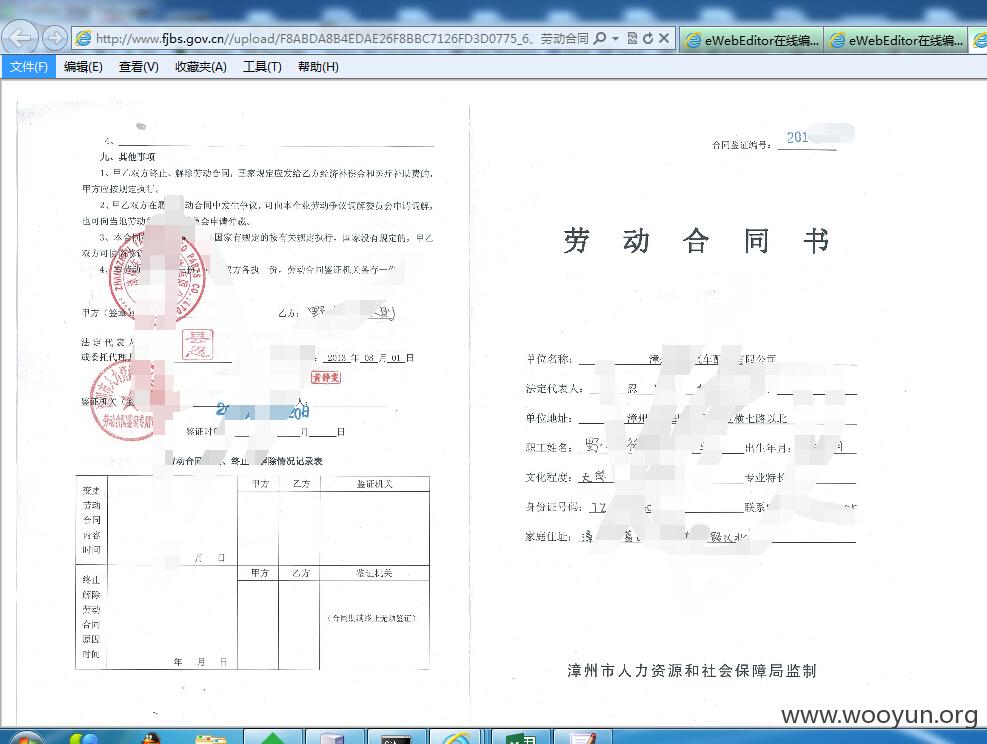Click 乙方 header in the 终止解除 row
This screenshot has width=987, height=744.
(300, 573)
